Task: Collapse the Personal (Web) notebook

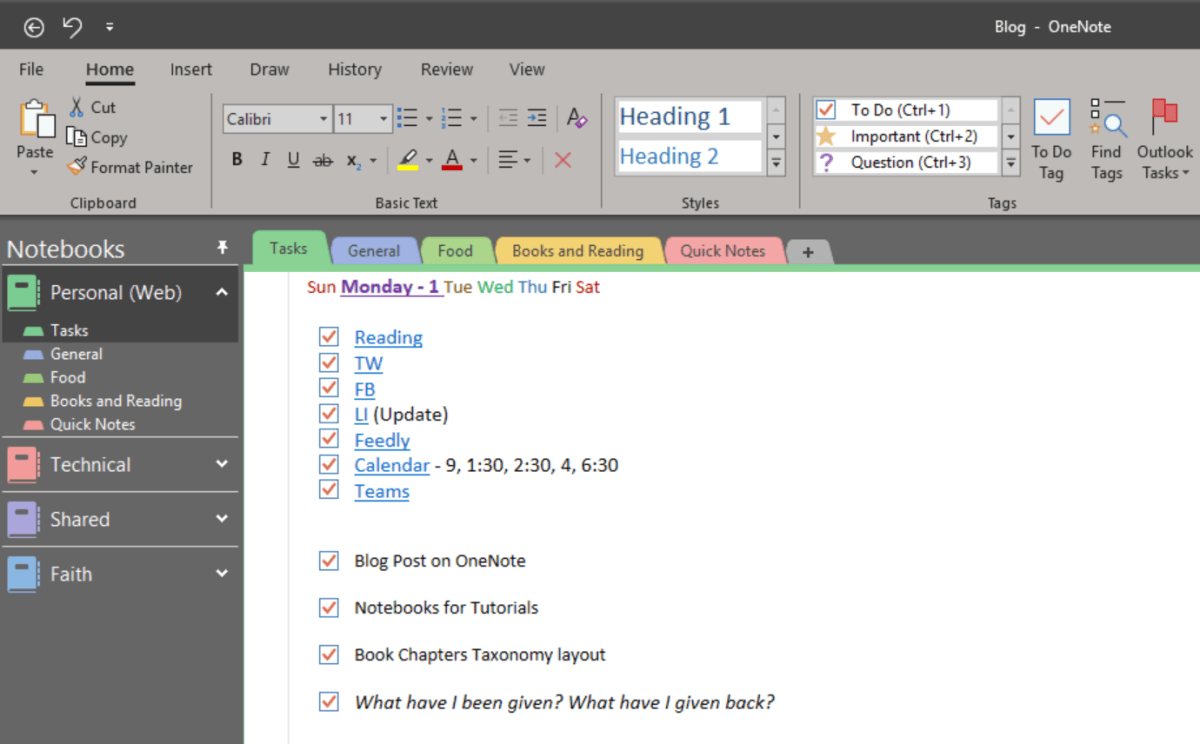Action: click(222, 292)
